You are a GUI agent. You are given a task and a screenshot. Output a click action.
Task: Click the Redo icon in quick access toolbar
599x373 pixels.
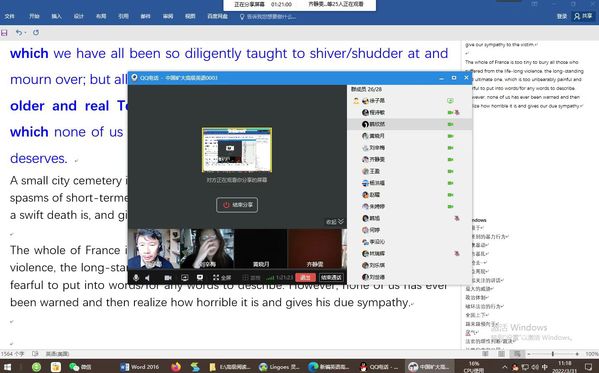pos(36,32)
